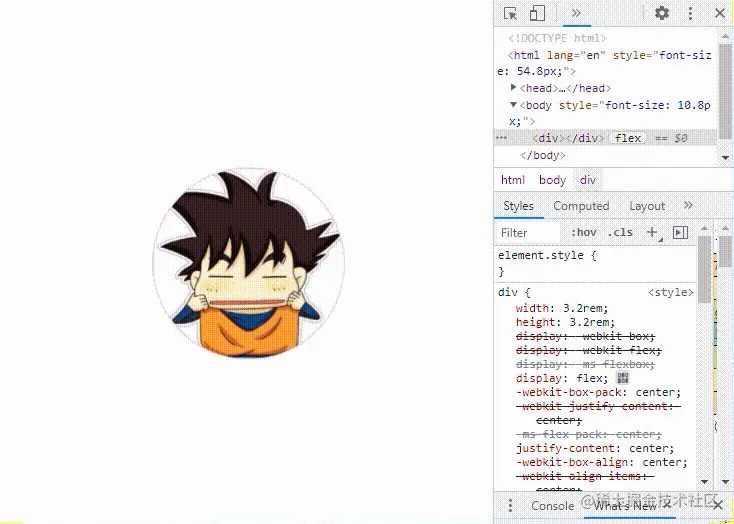Click the display: -webkit-flex struck declaration
The width and height of the screenshot is (734, 524).
(x=588, y=350)
